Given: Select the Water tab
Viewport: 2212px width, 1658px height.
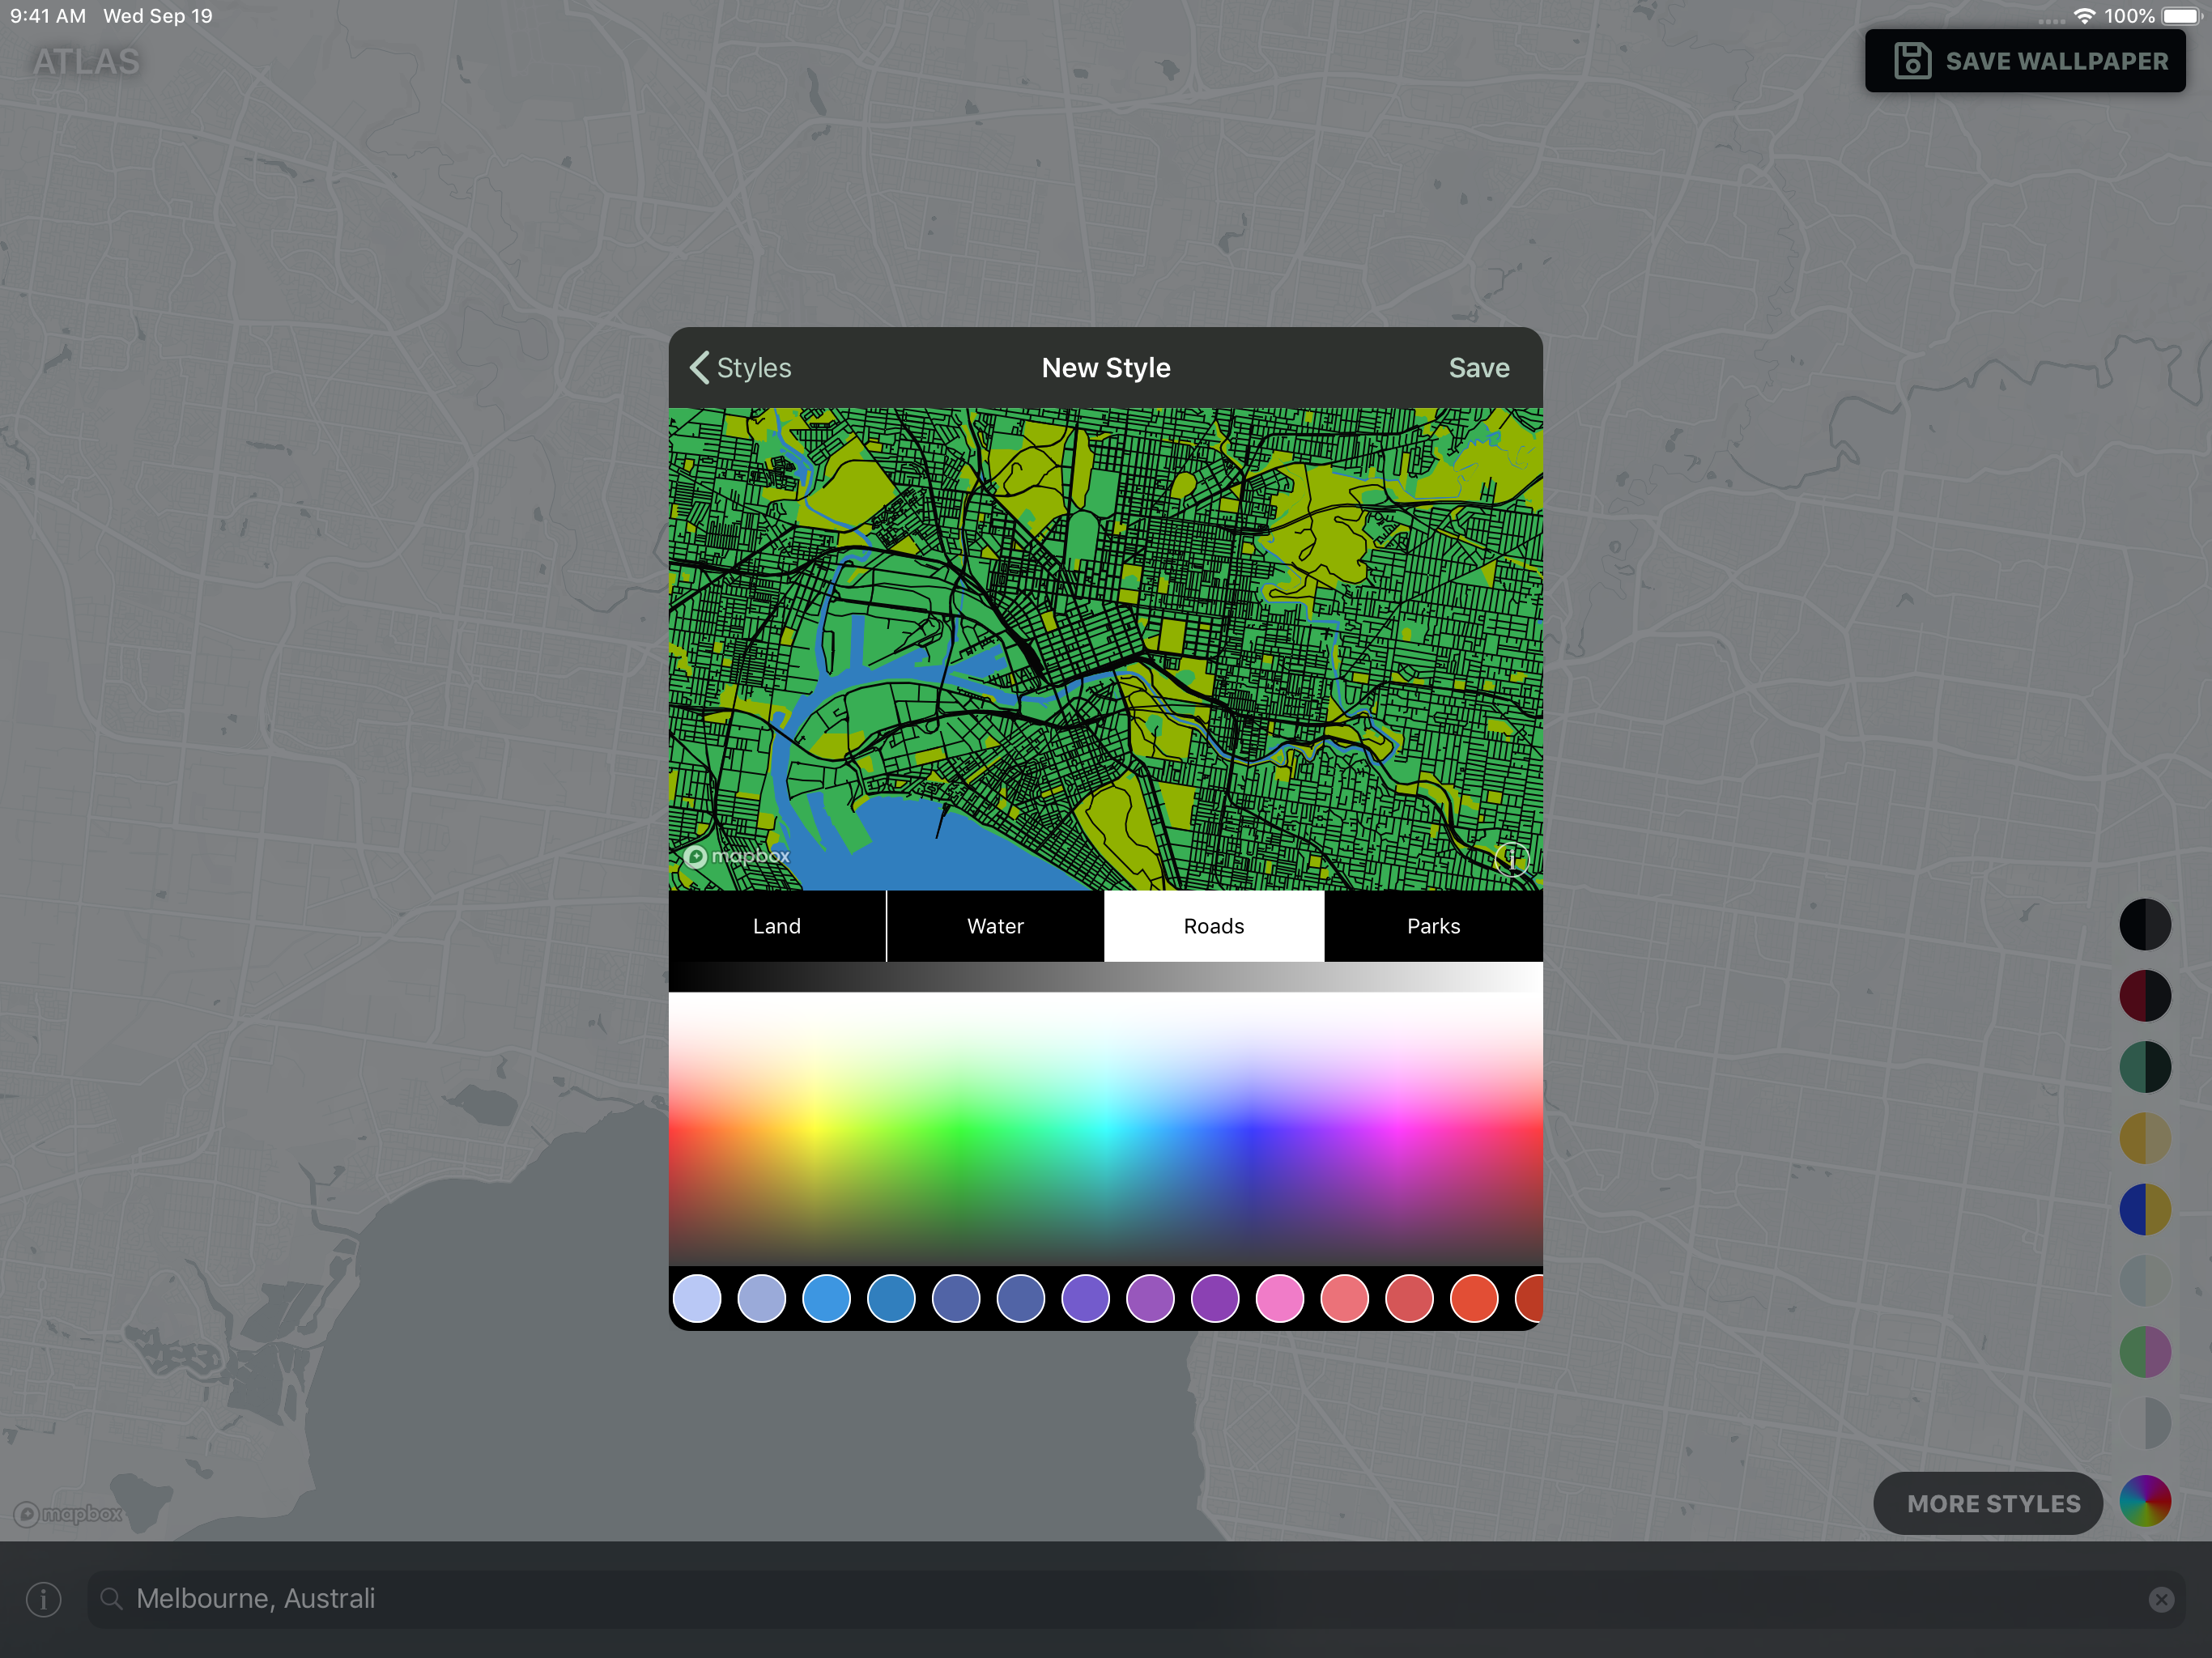Looking at the screenshot, I should point(995,926).
